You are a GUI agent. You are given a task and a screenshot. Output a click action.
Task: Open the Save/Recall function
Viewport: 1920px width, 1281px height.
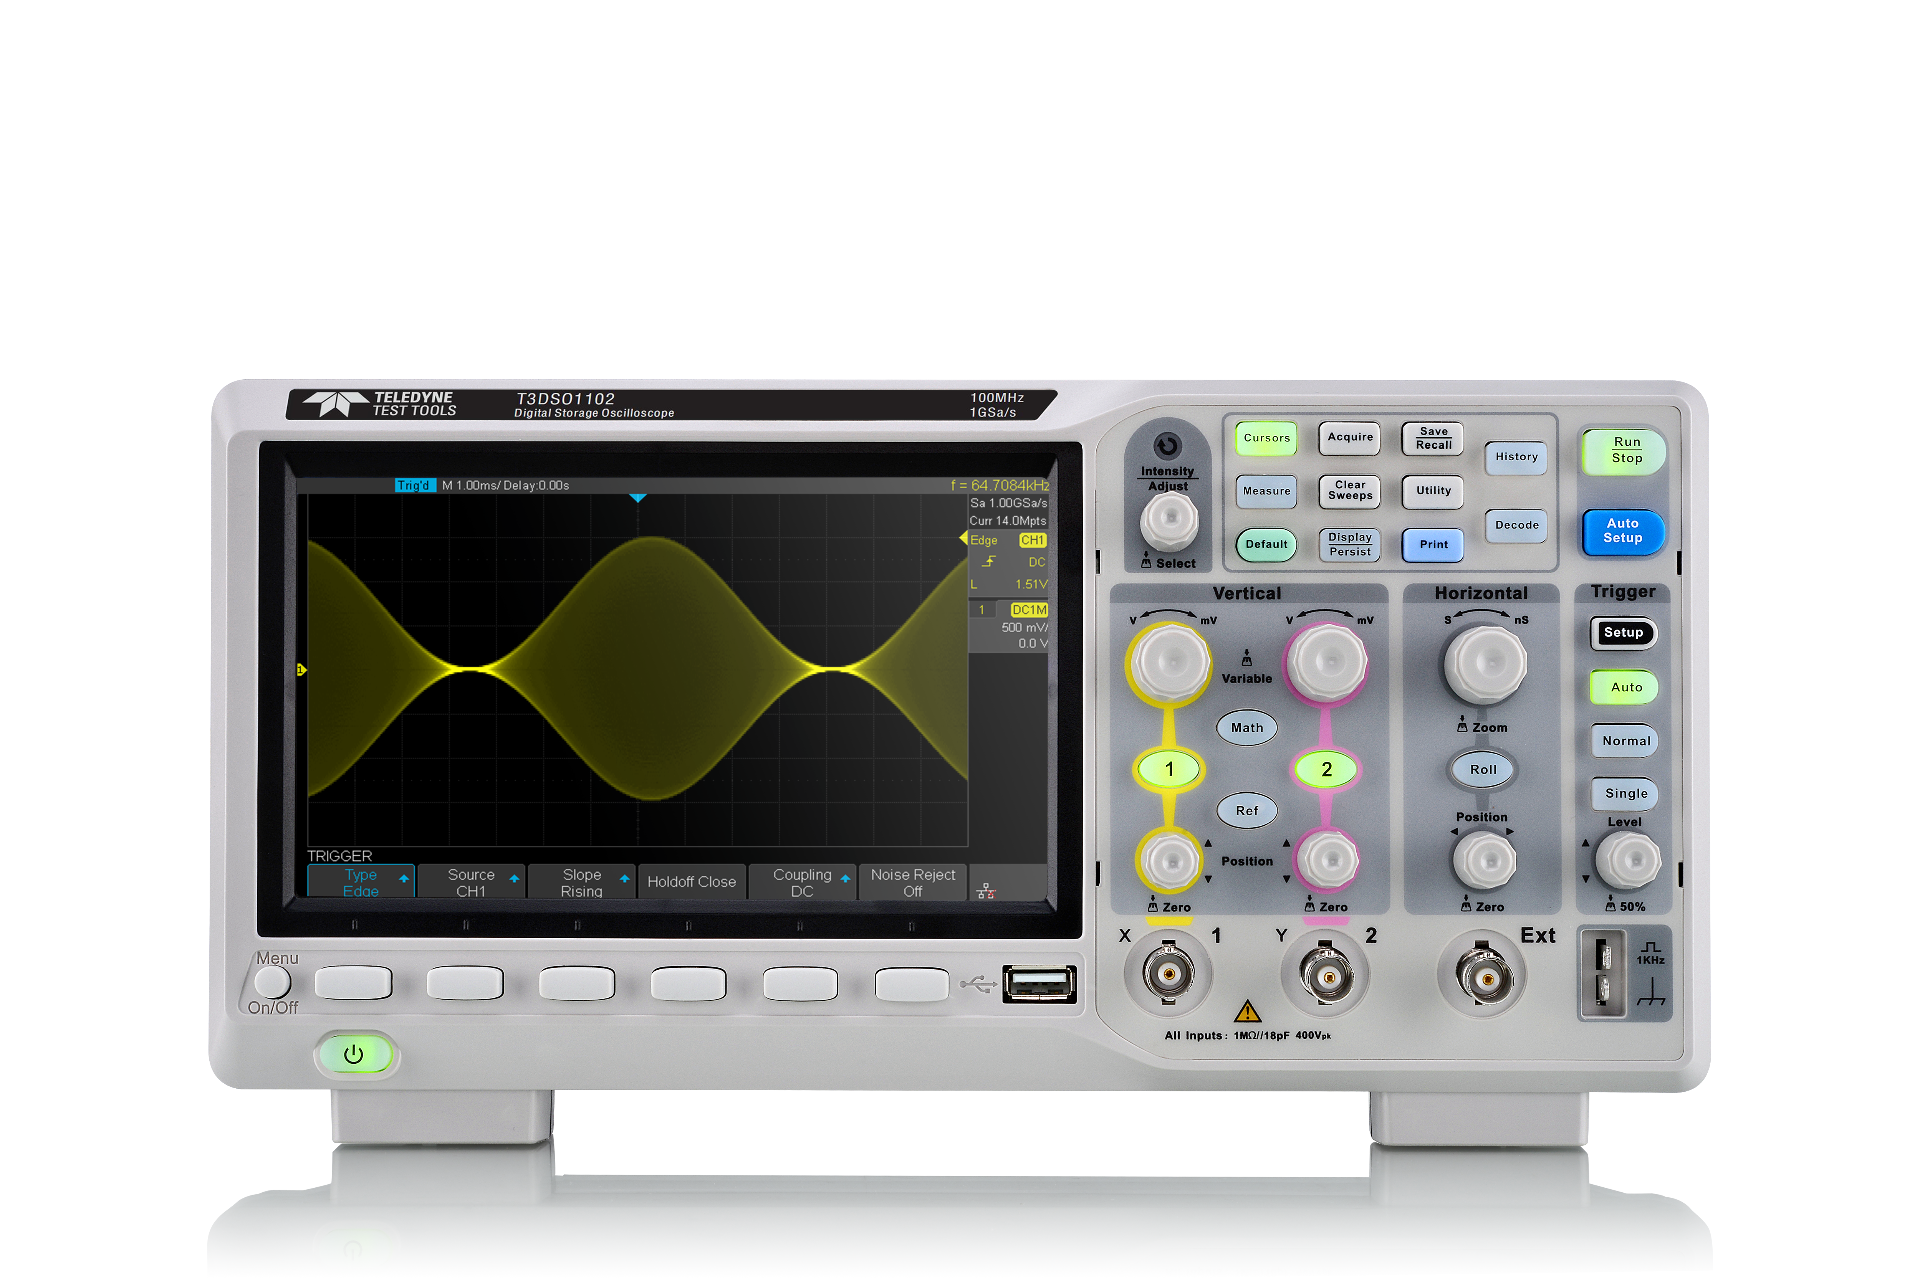pos(1432,438)
